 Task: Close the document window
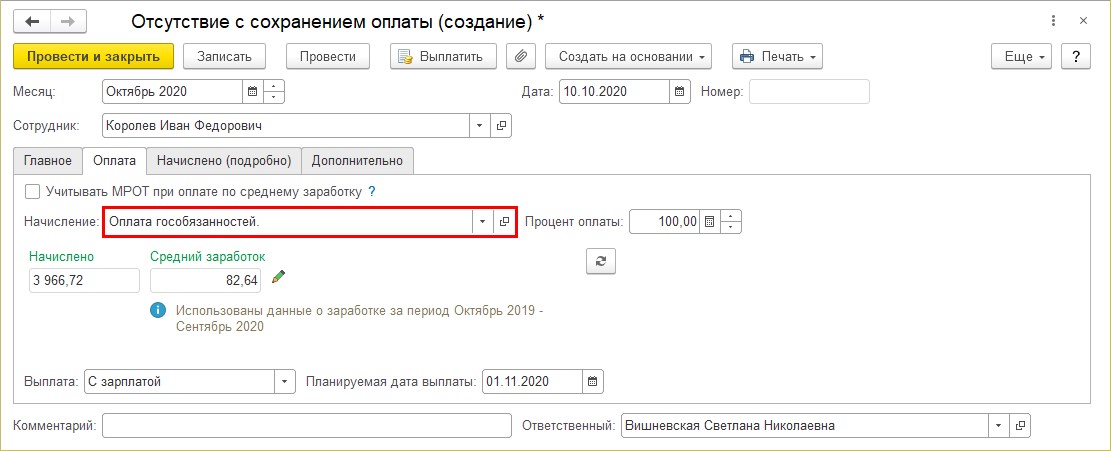[x=1083, y=21]
